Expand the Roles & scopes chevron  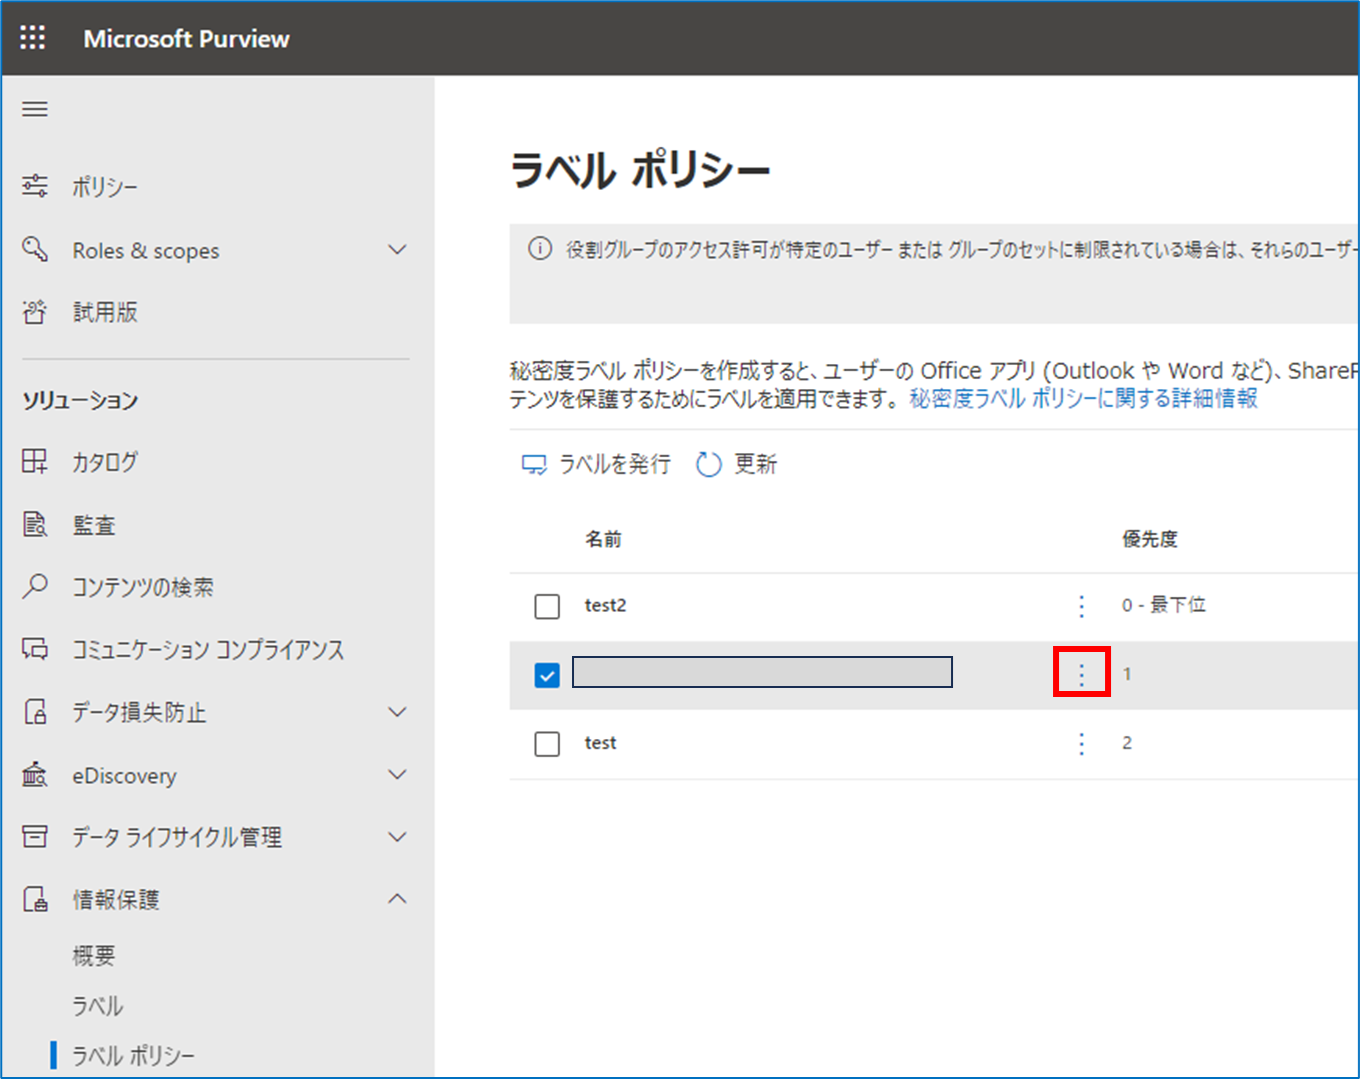pos(397,249)
